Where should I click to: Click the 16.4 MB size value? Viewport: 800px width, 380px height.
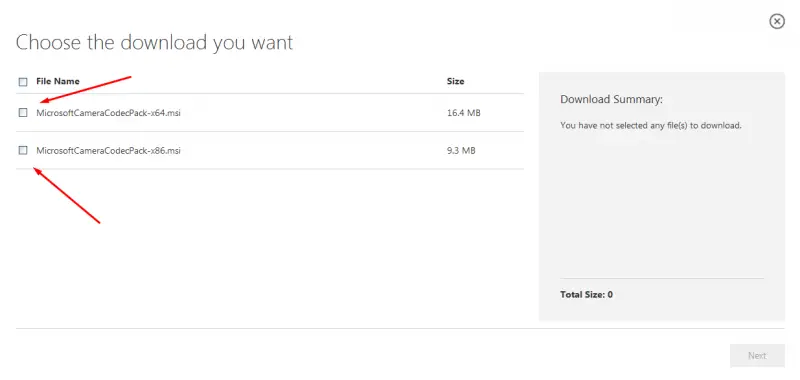coord(463,113)
